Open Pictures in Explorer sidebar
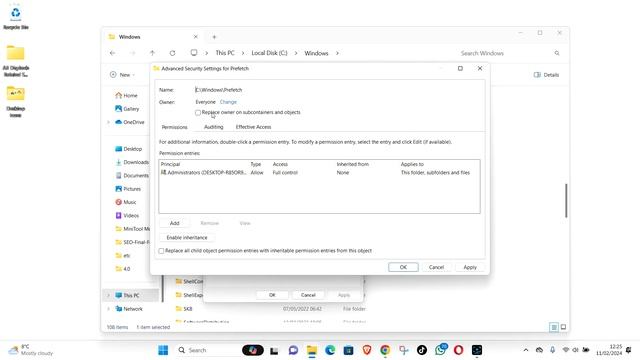640x360 pixels. coord(128,189)
